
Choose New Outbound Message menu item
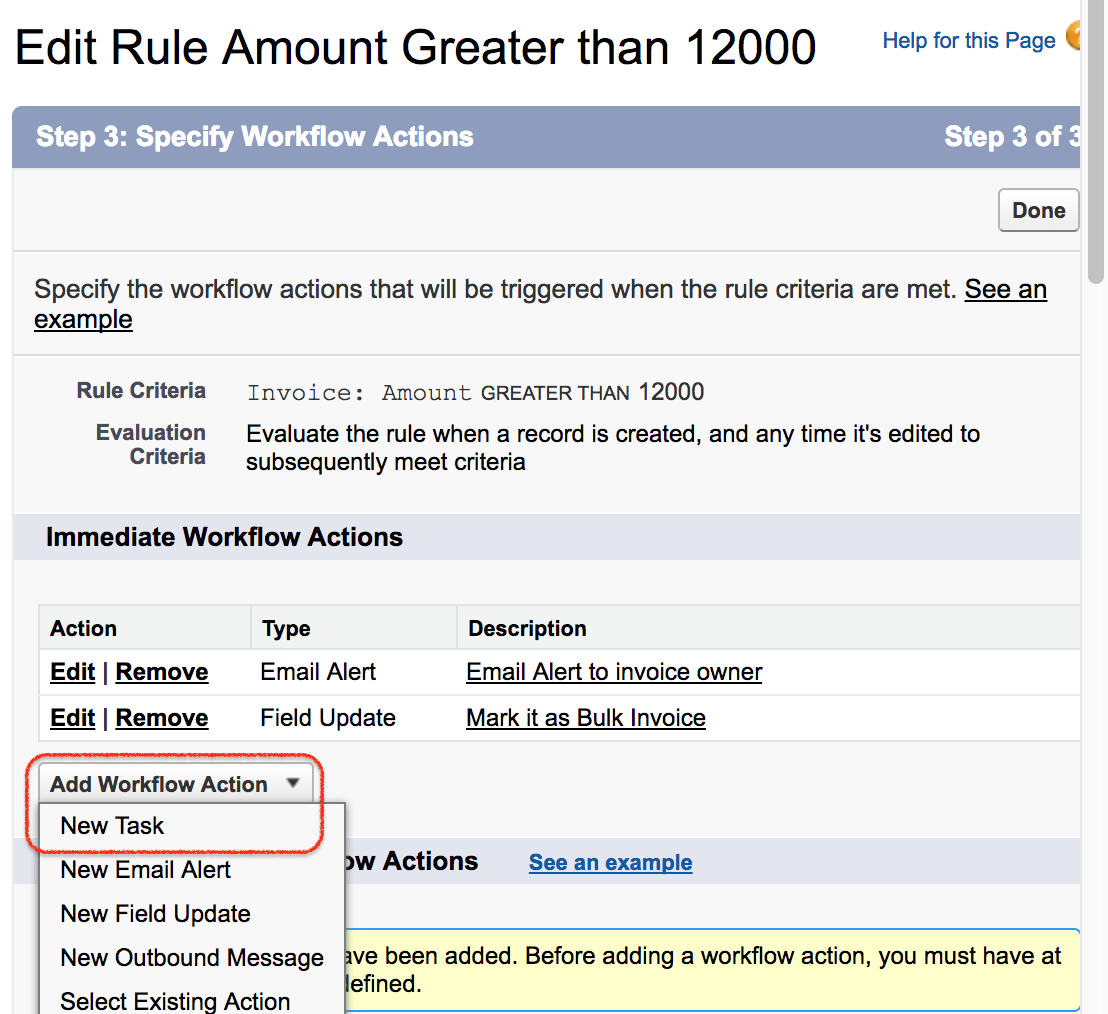coord(192,957)
